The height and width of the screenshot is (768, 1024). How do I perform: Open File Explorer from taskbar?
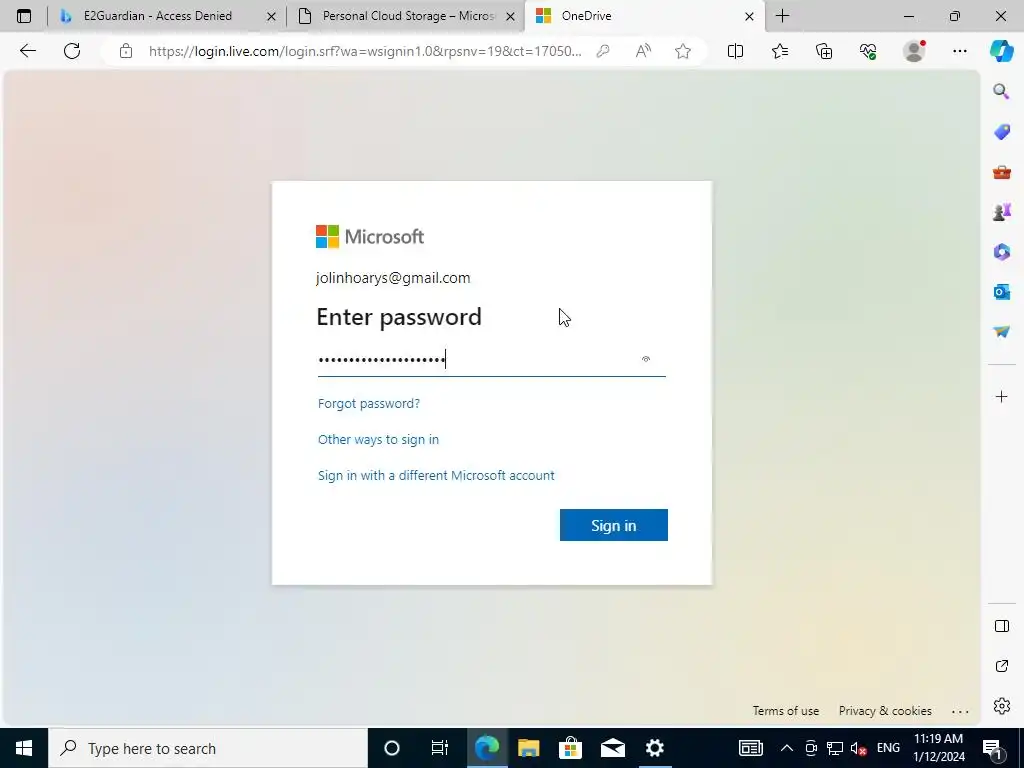click(528, 748)
